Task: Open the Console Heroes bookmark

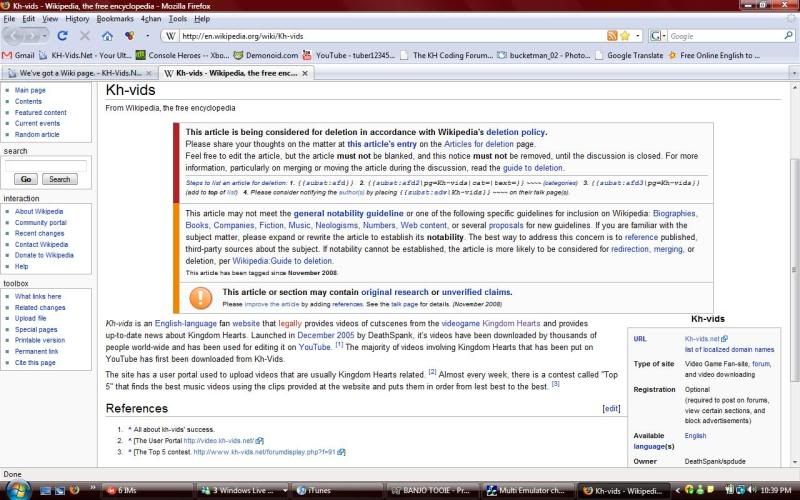Action: pyautogui.click(x=182, y=55)
